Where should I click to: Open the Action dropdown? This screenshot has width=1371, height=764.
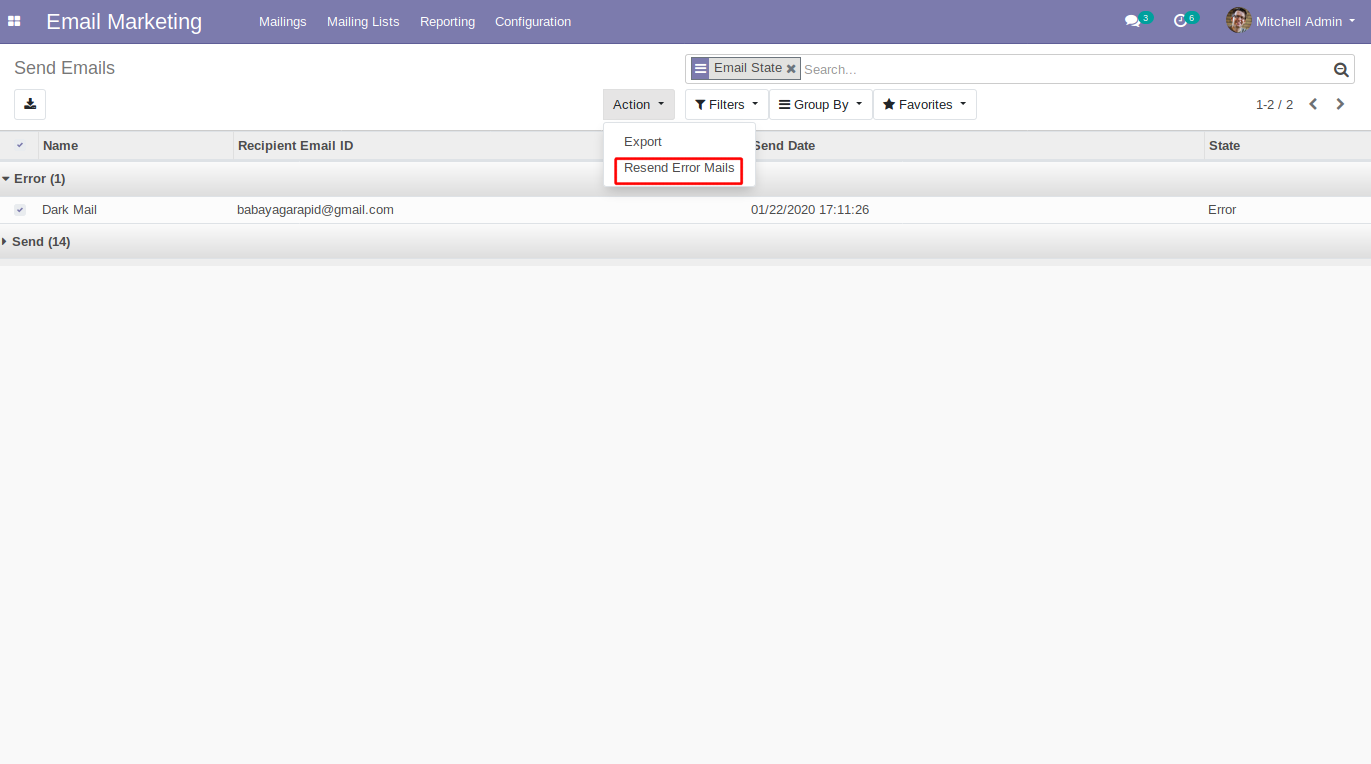pos(639,104)
